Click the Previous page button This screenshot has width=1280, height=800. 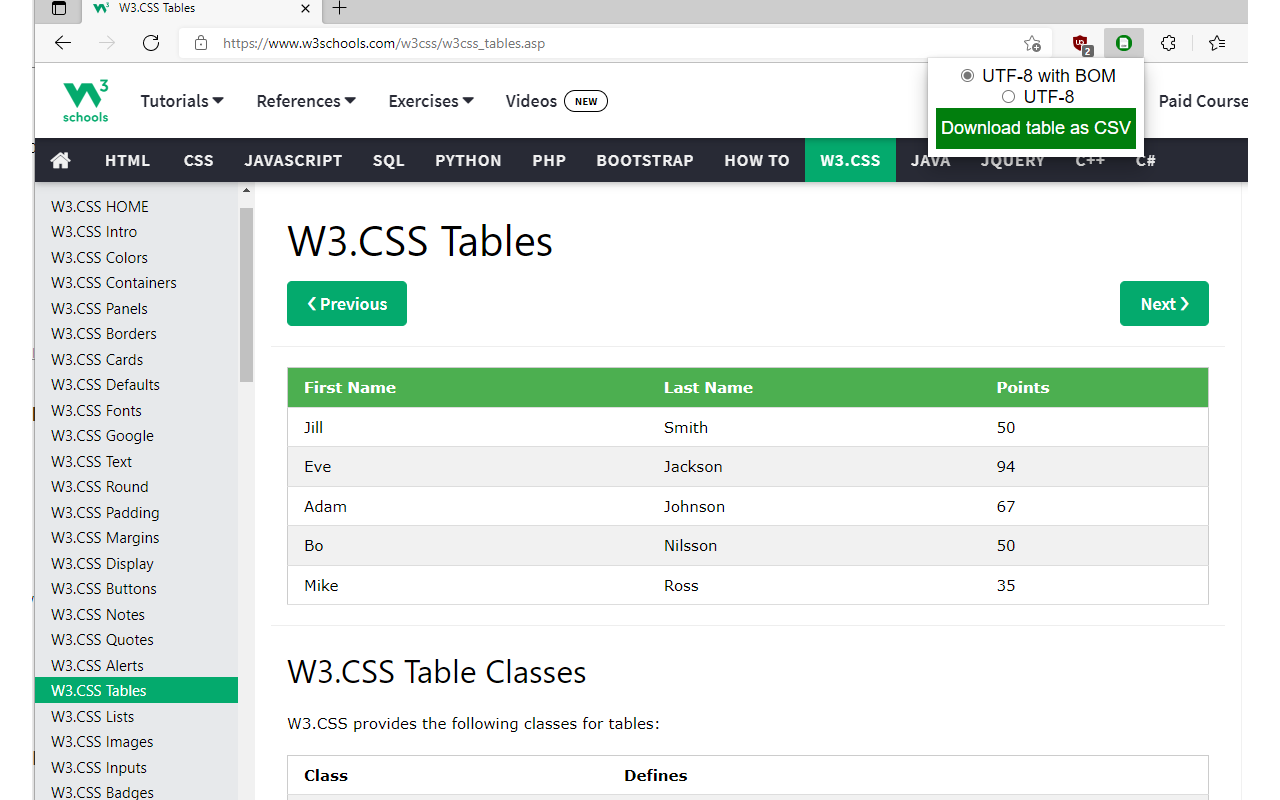point(347,304)
